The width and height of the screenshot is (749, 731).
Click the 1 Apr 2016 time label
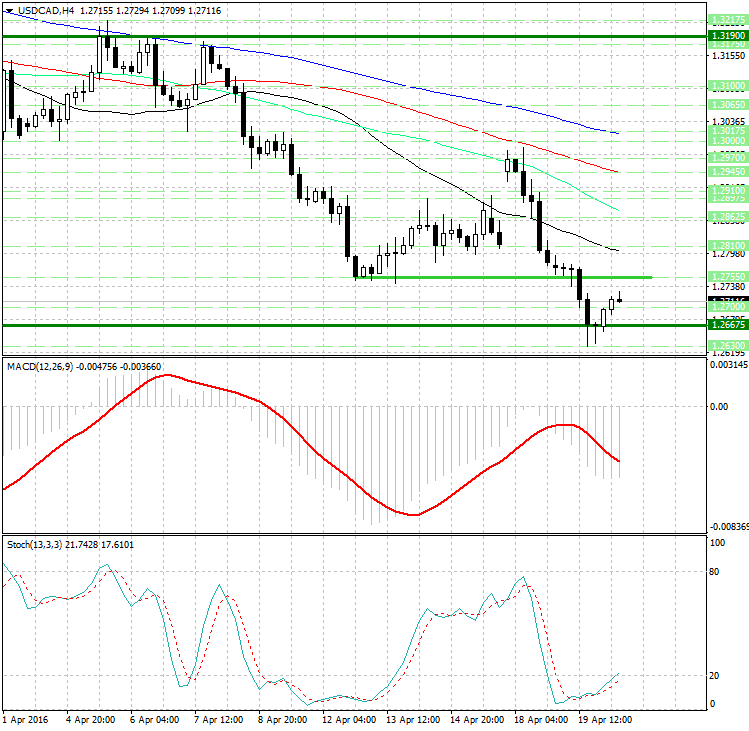click(x=27, y=720)
